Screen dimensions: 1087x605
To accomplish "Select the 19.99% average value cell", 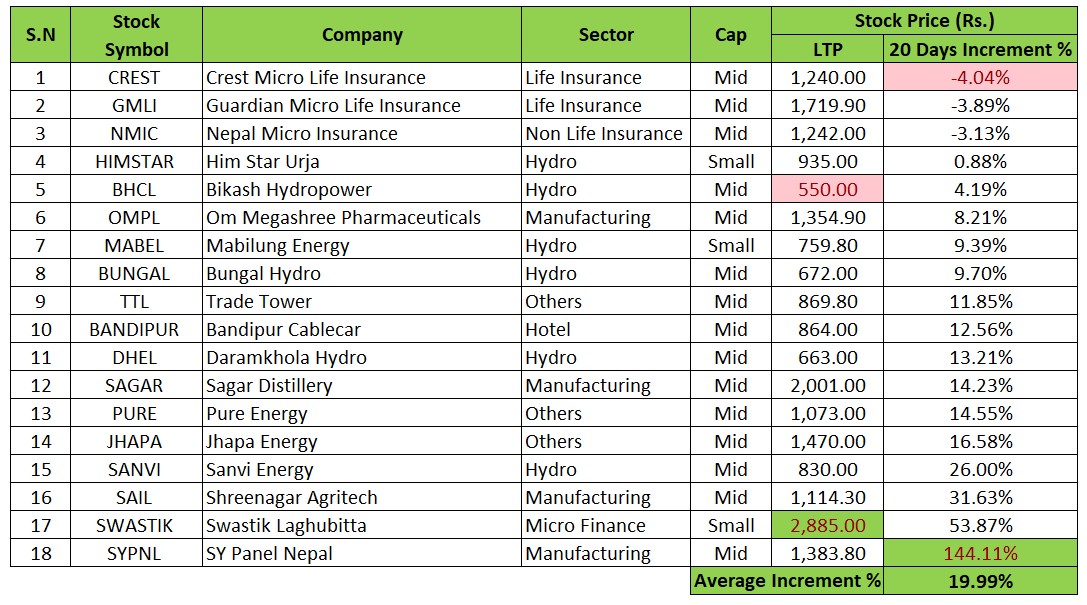I will pos(980,581).
